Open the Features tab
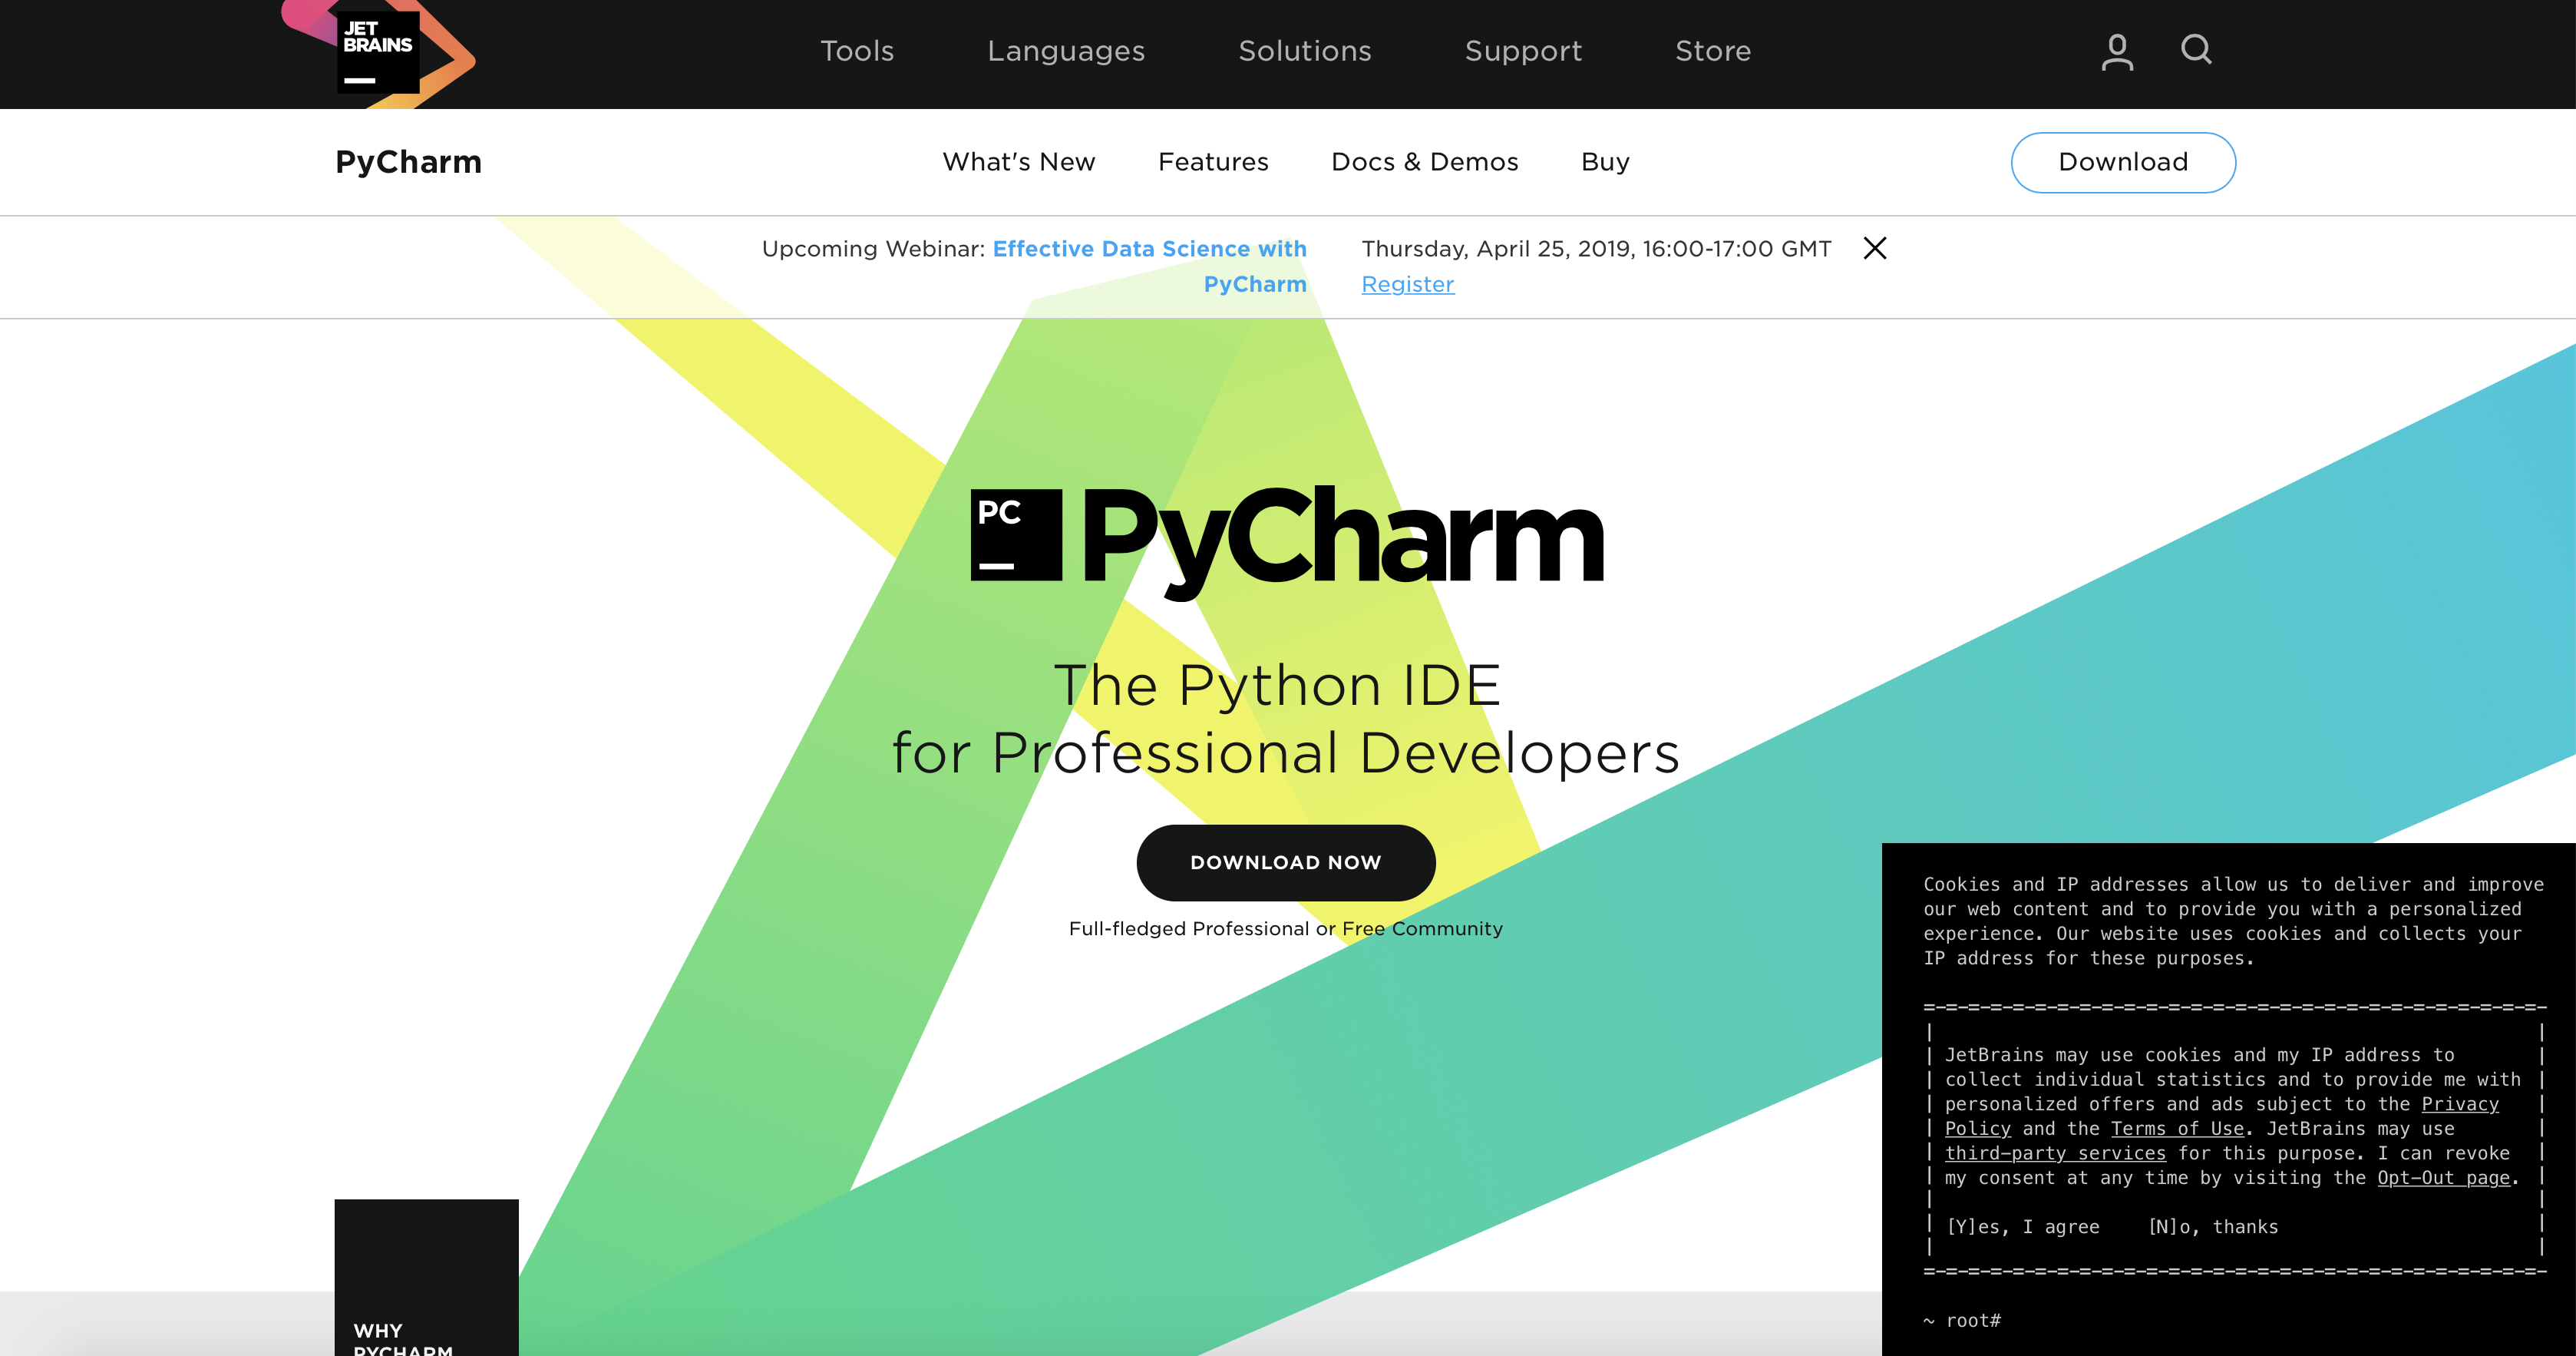Viewport: 2576px width, 1356px height. pos(1213,162)
